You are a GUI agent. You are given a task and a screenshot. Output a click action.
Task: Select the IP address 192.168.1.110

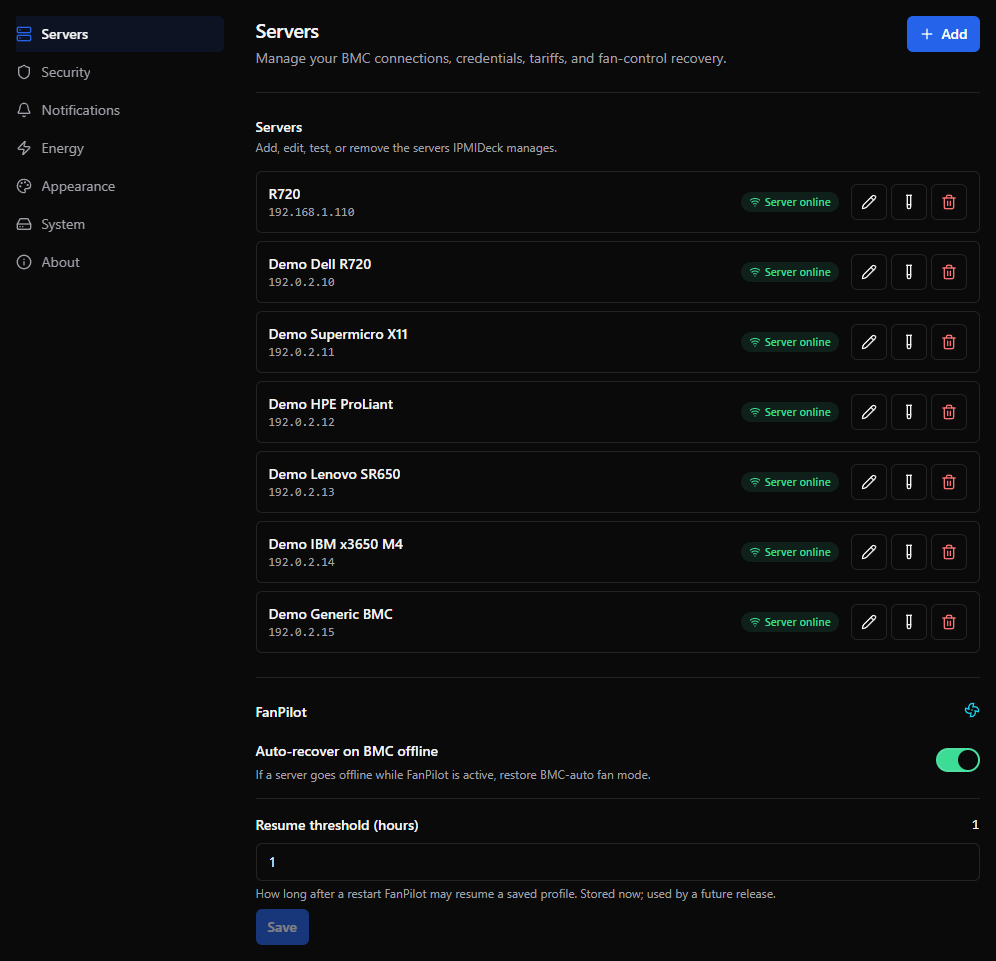(311, 212)
